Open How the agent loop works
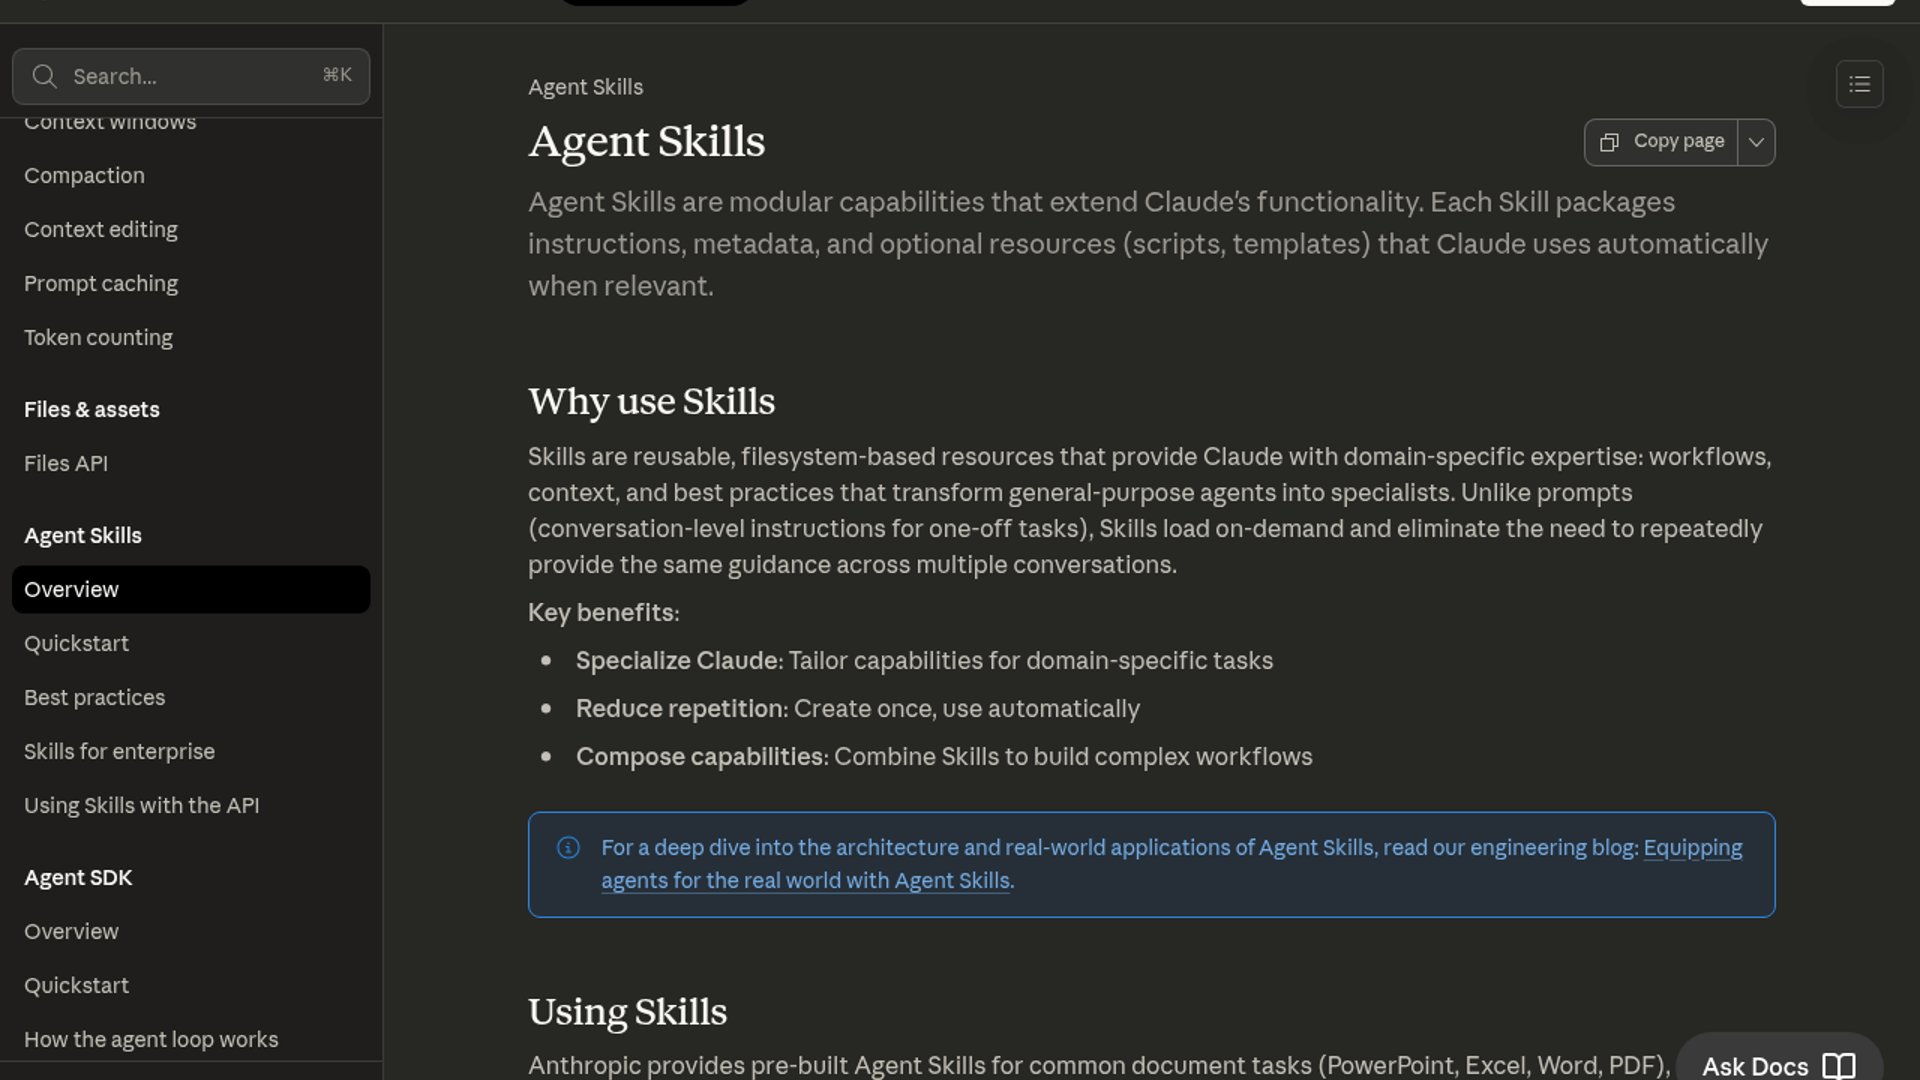The width and height of the screenshot is (1920, 1080). 151,1040
